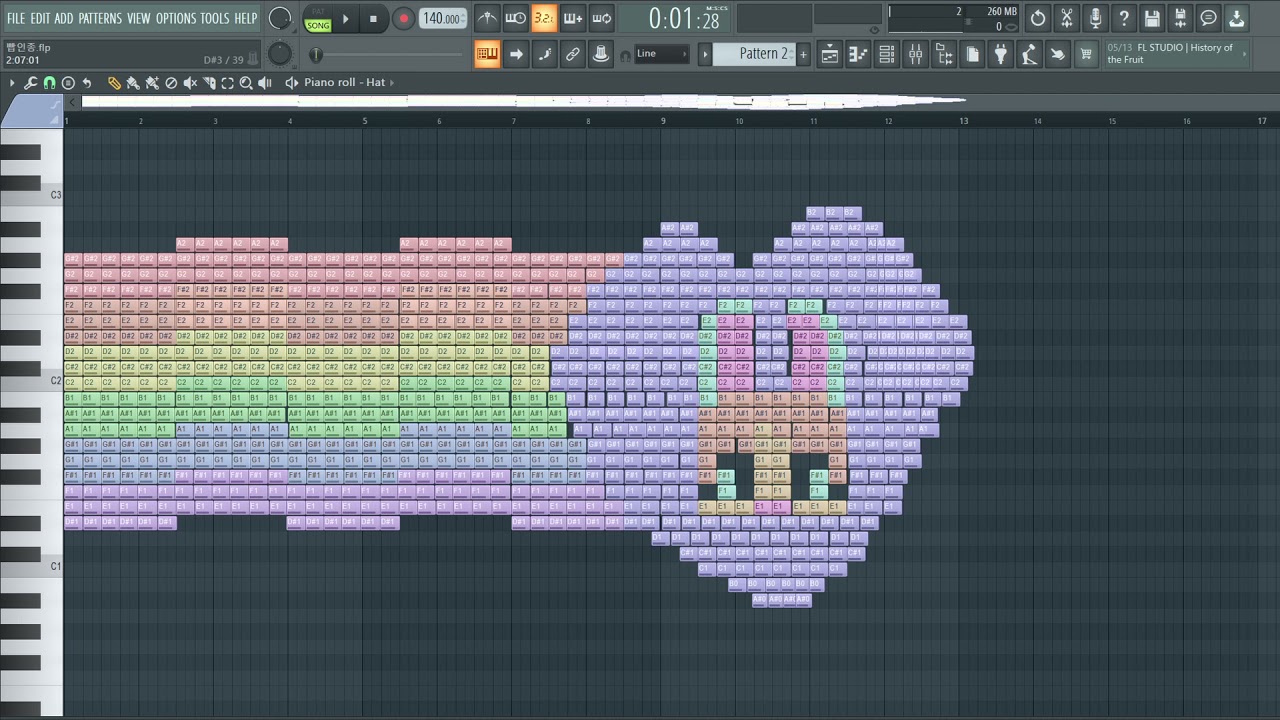Image resolution: width=1280 pixels, height=720 pixels.
Task: Toggle the record button
Action: 403,18
